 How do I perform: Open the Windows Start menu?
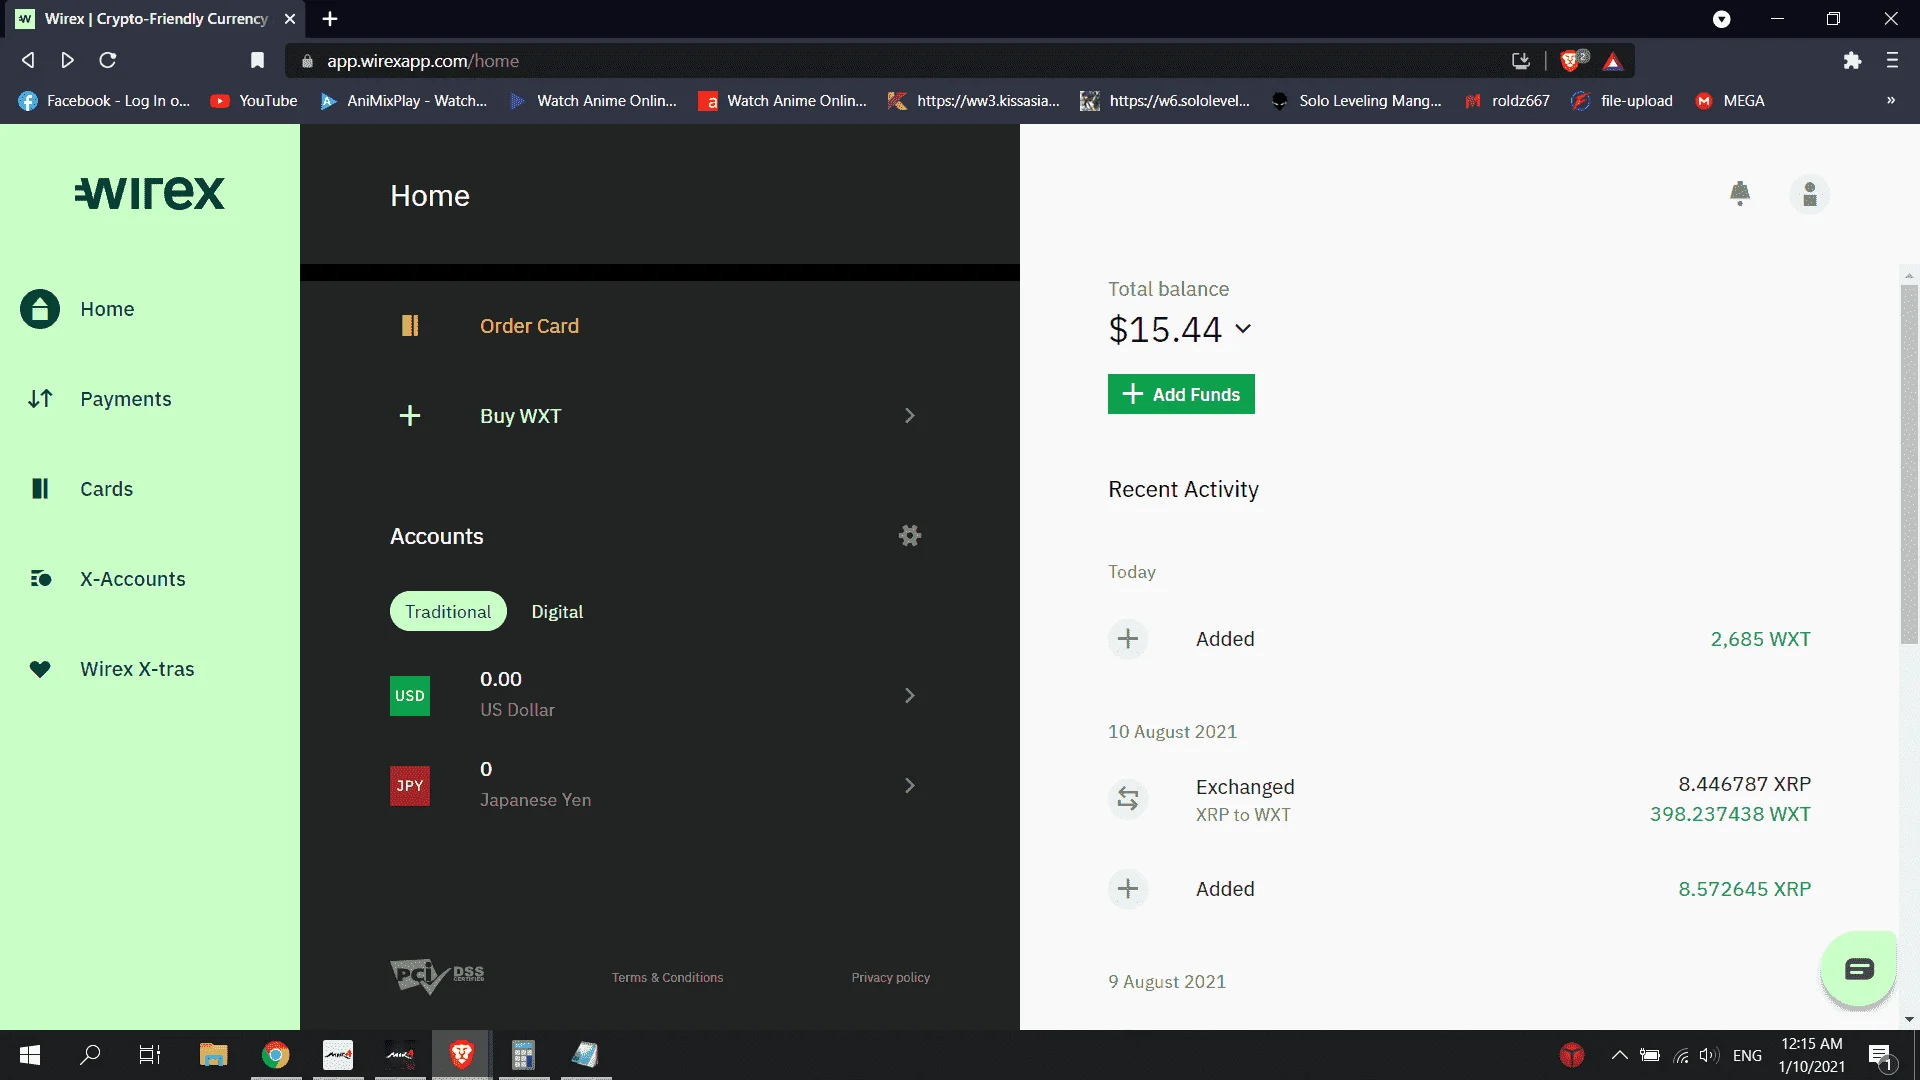tap(30, 1055)
